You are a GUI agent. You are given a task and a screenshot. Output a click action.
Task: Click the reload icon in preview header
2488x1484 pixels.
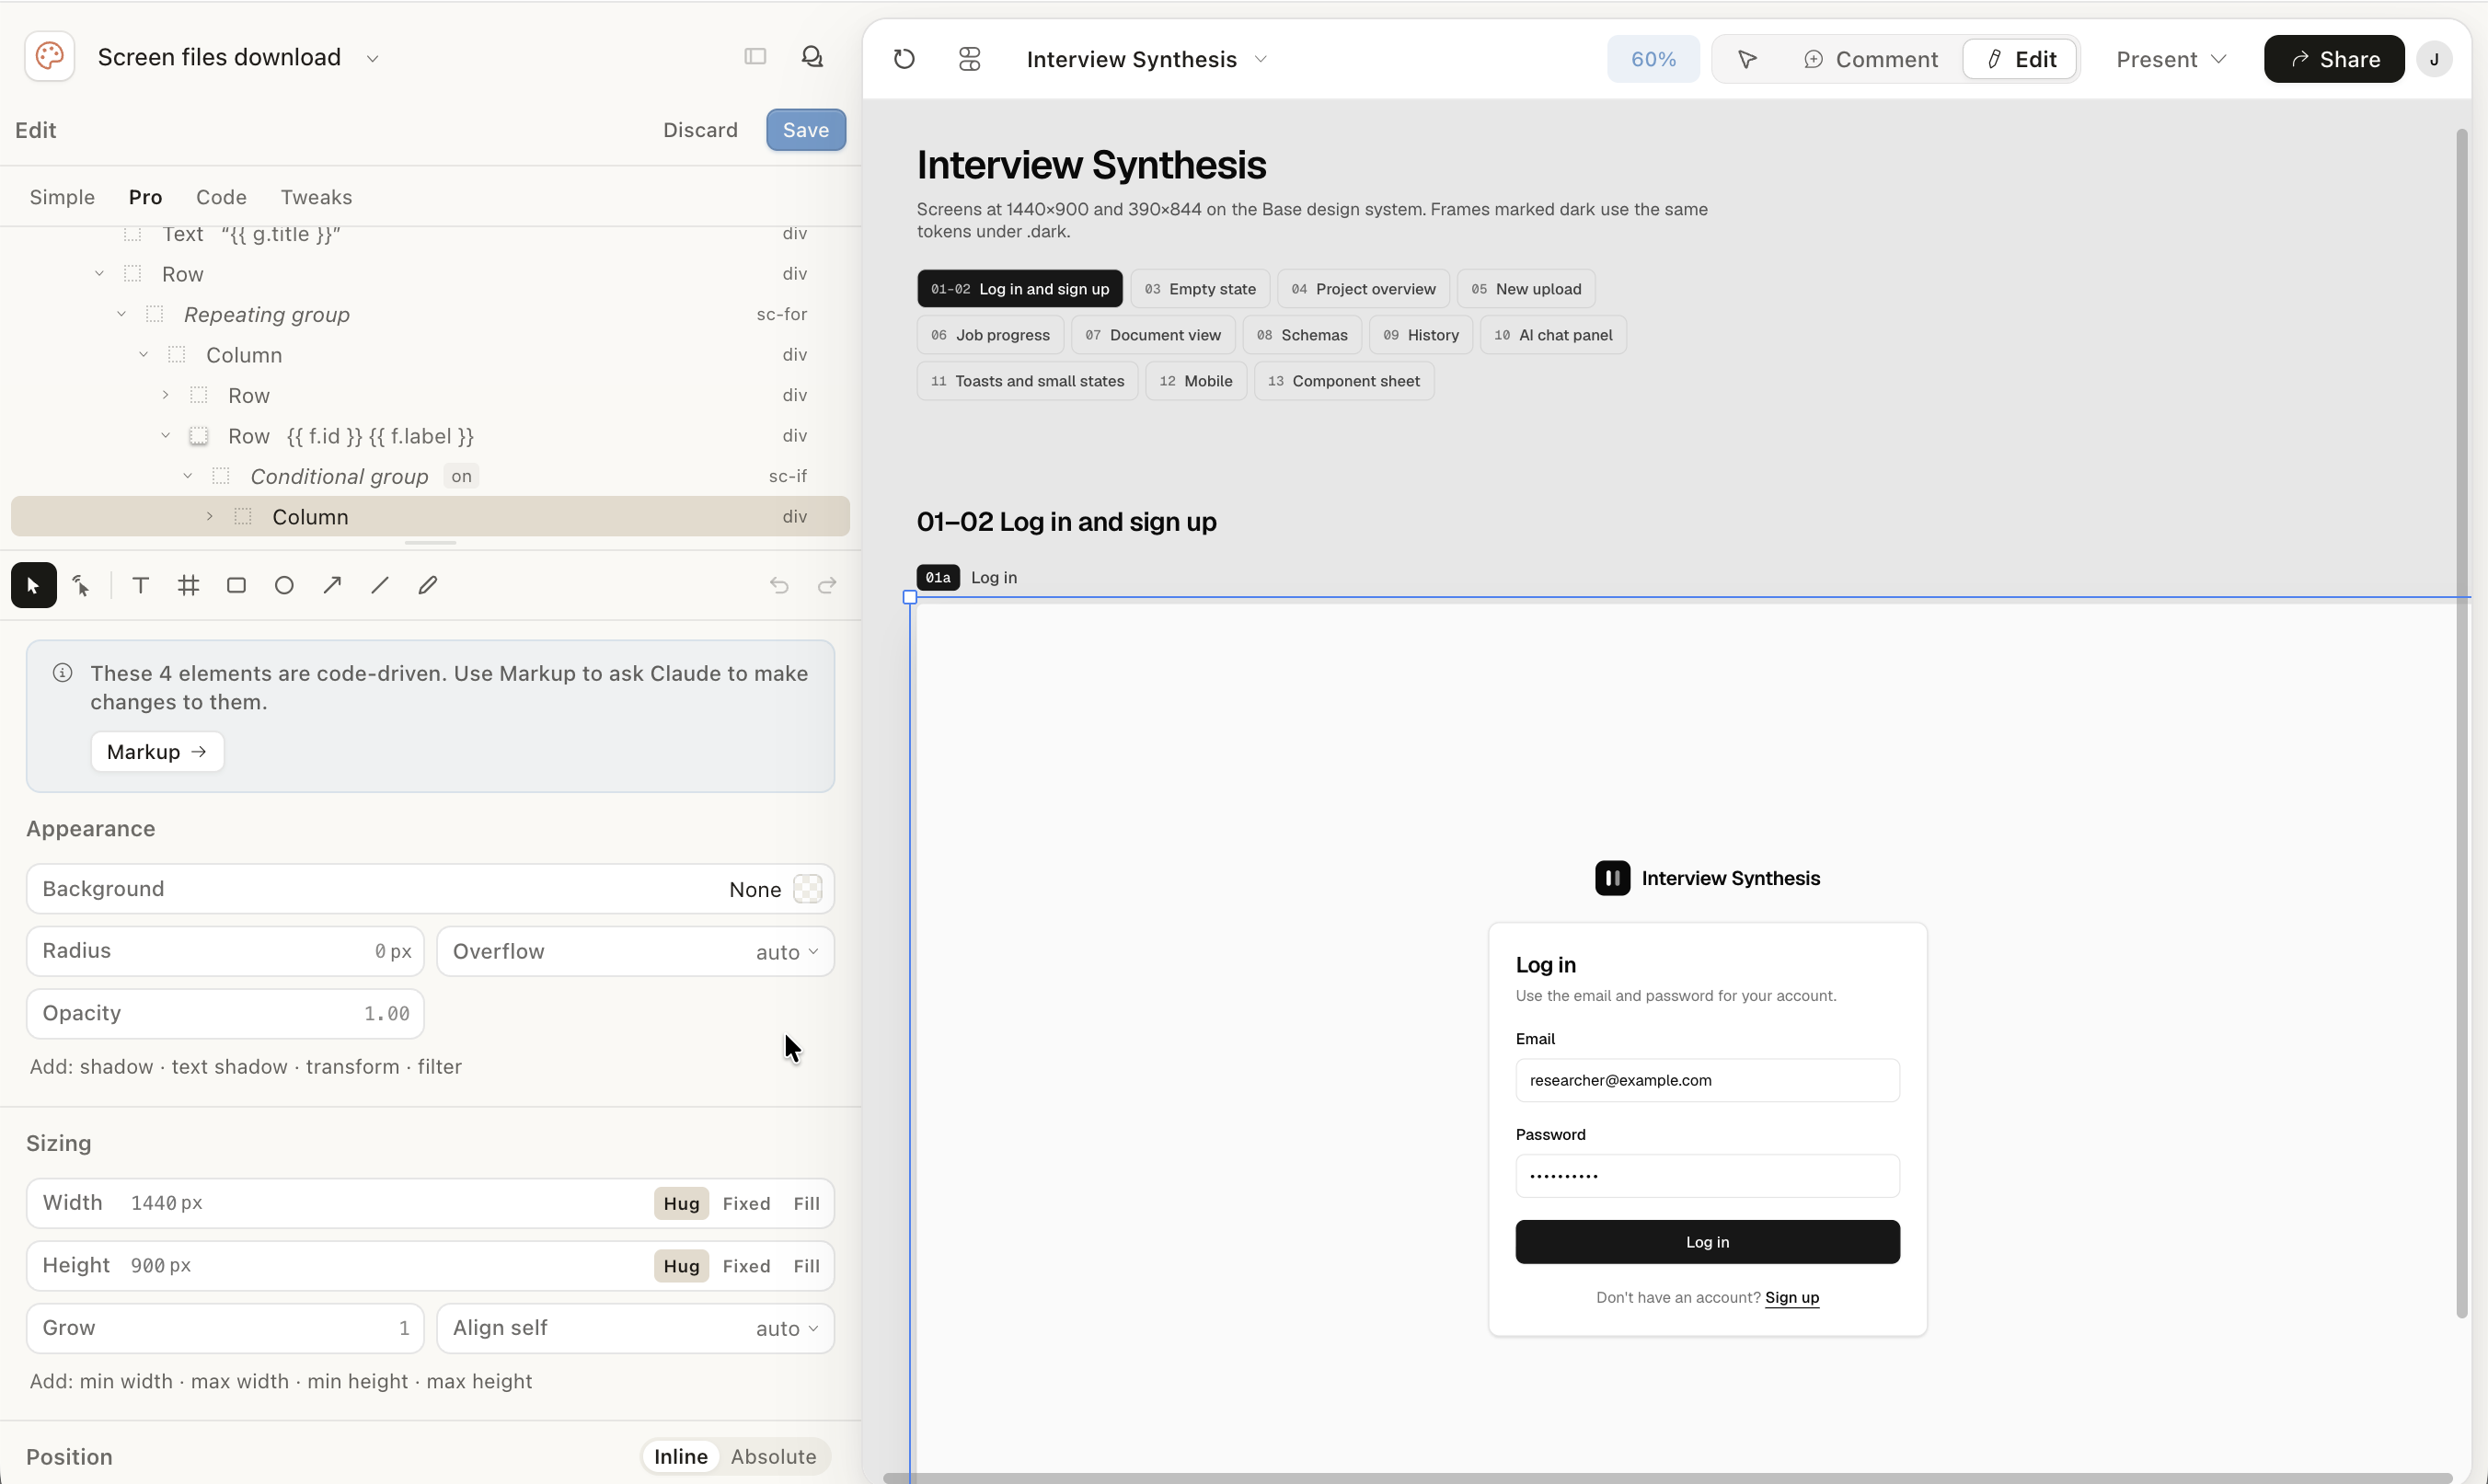pos(904,59)
